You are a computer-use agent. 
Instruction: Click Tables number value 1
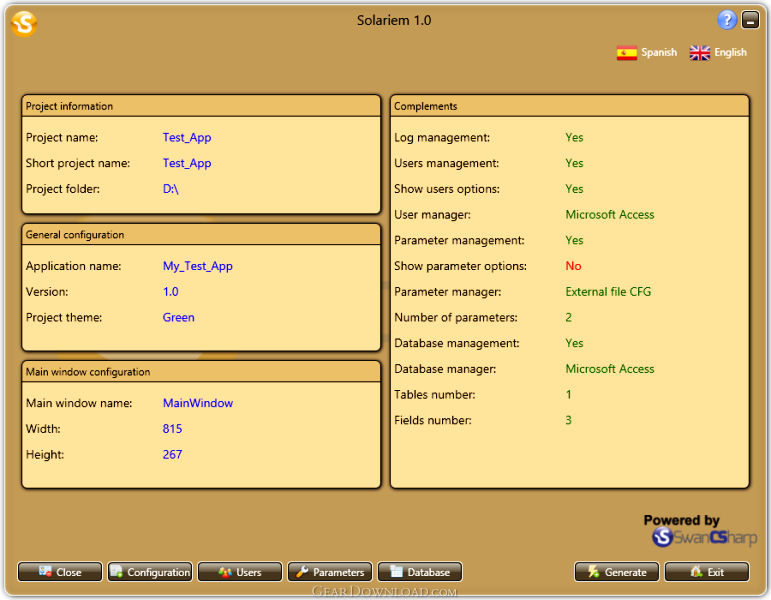[x=568, y=394]
